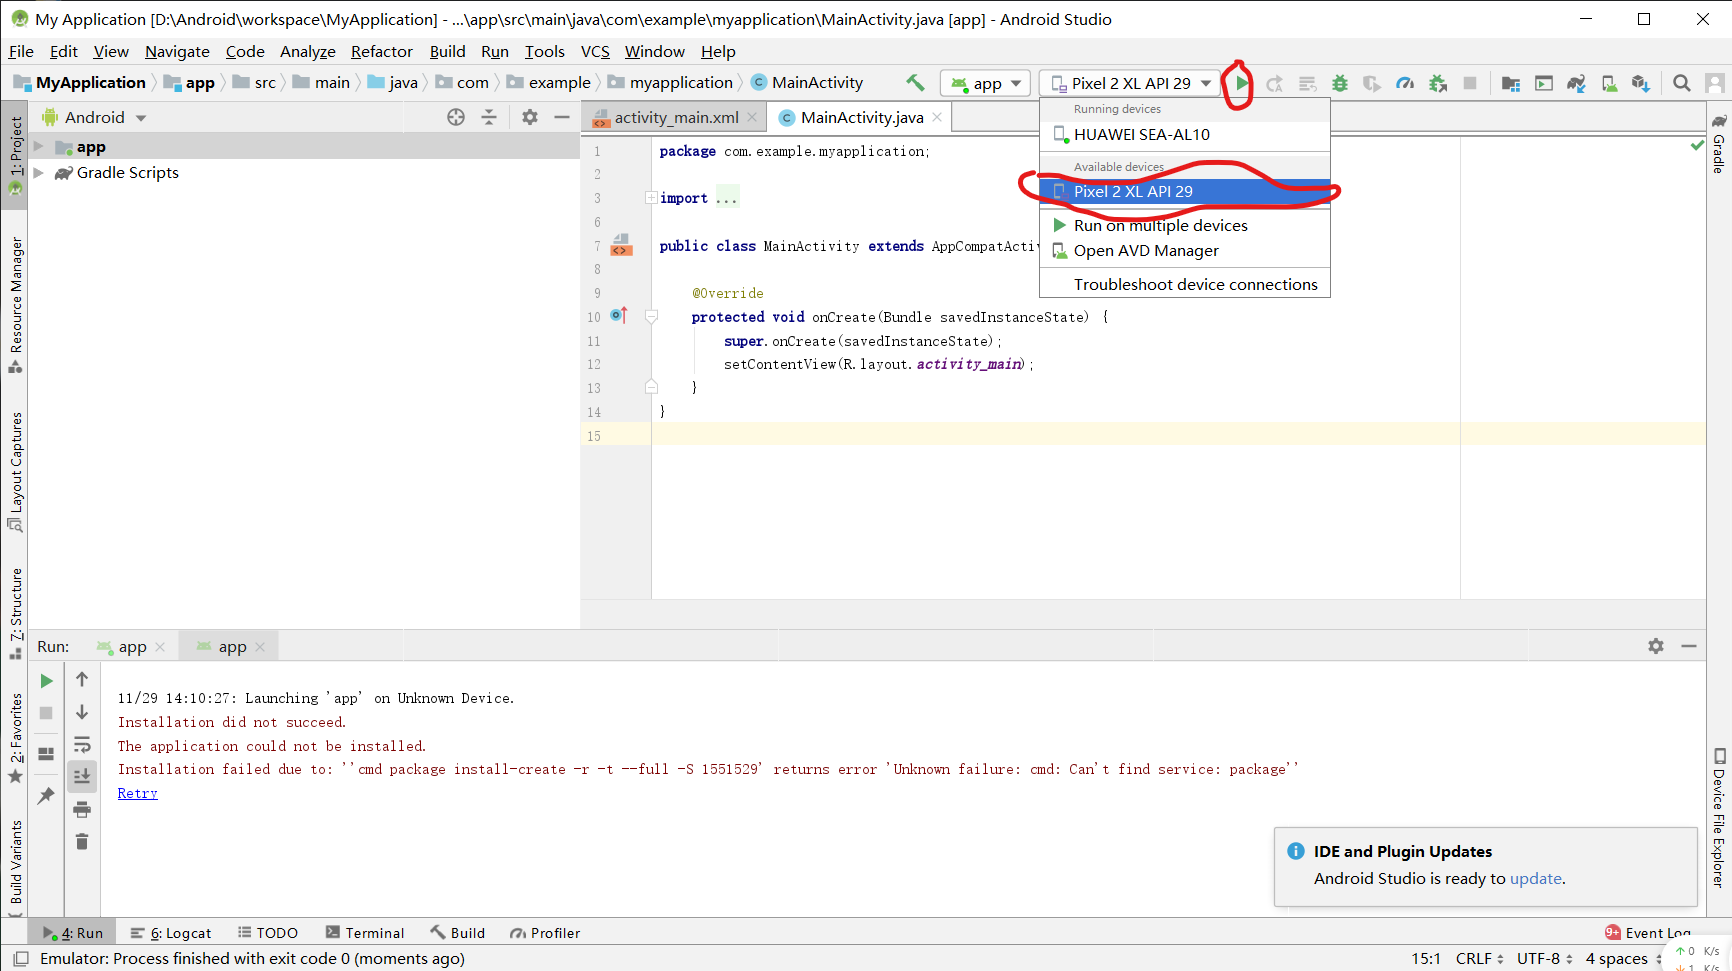Click the Profile app gauge icon
Image resolution: width=1732 pixels, height=971 pixels.
1405,83
